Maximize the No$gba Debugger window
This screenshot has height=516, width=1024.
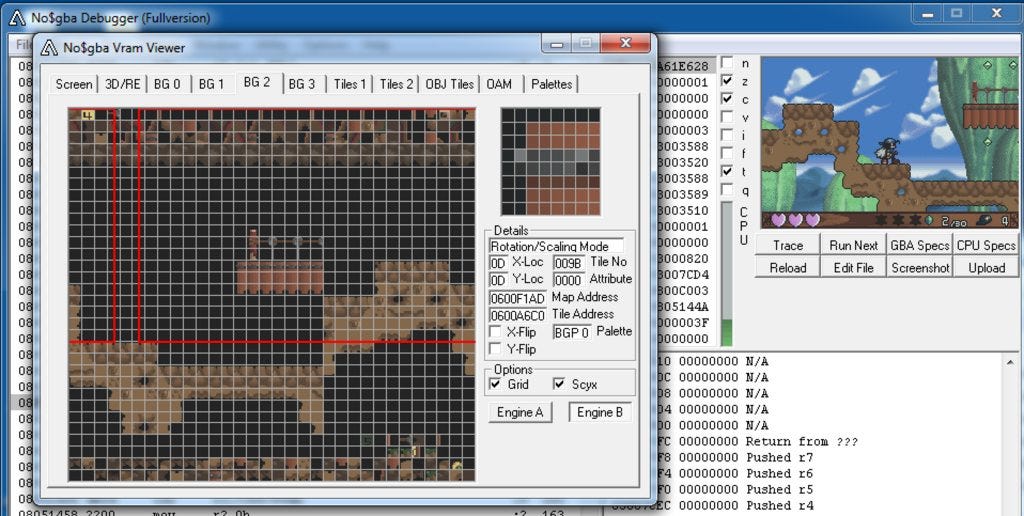pos(957,13)
